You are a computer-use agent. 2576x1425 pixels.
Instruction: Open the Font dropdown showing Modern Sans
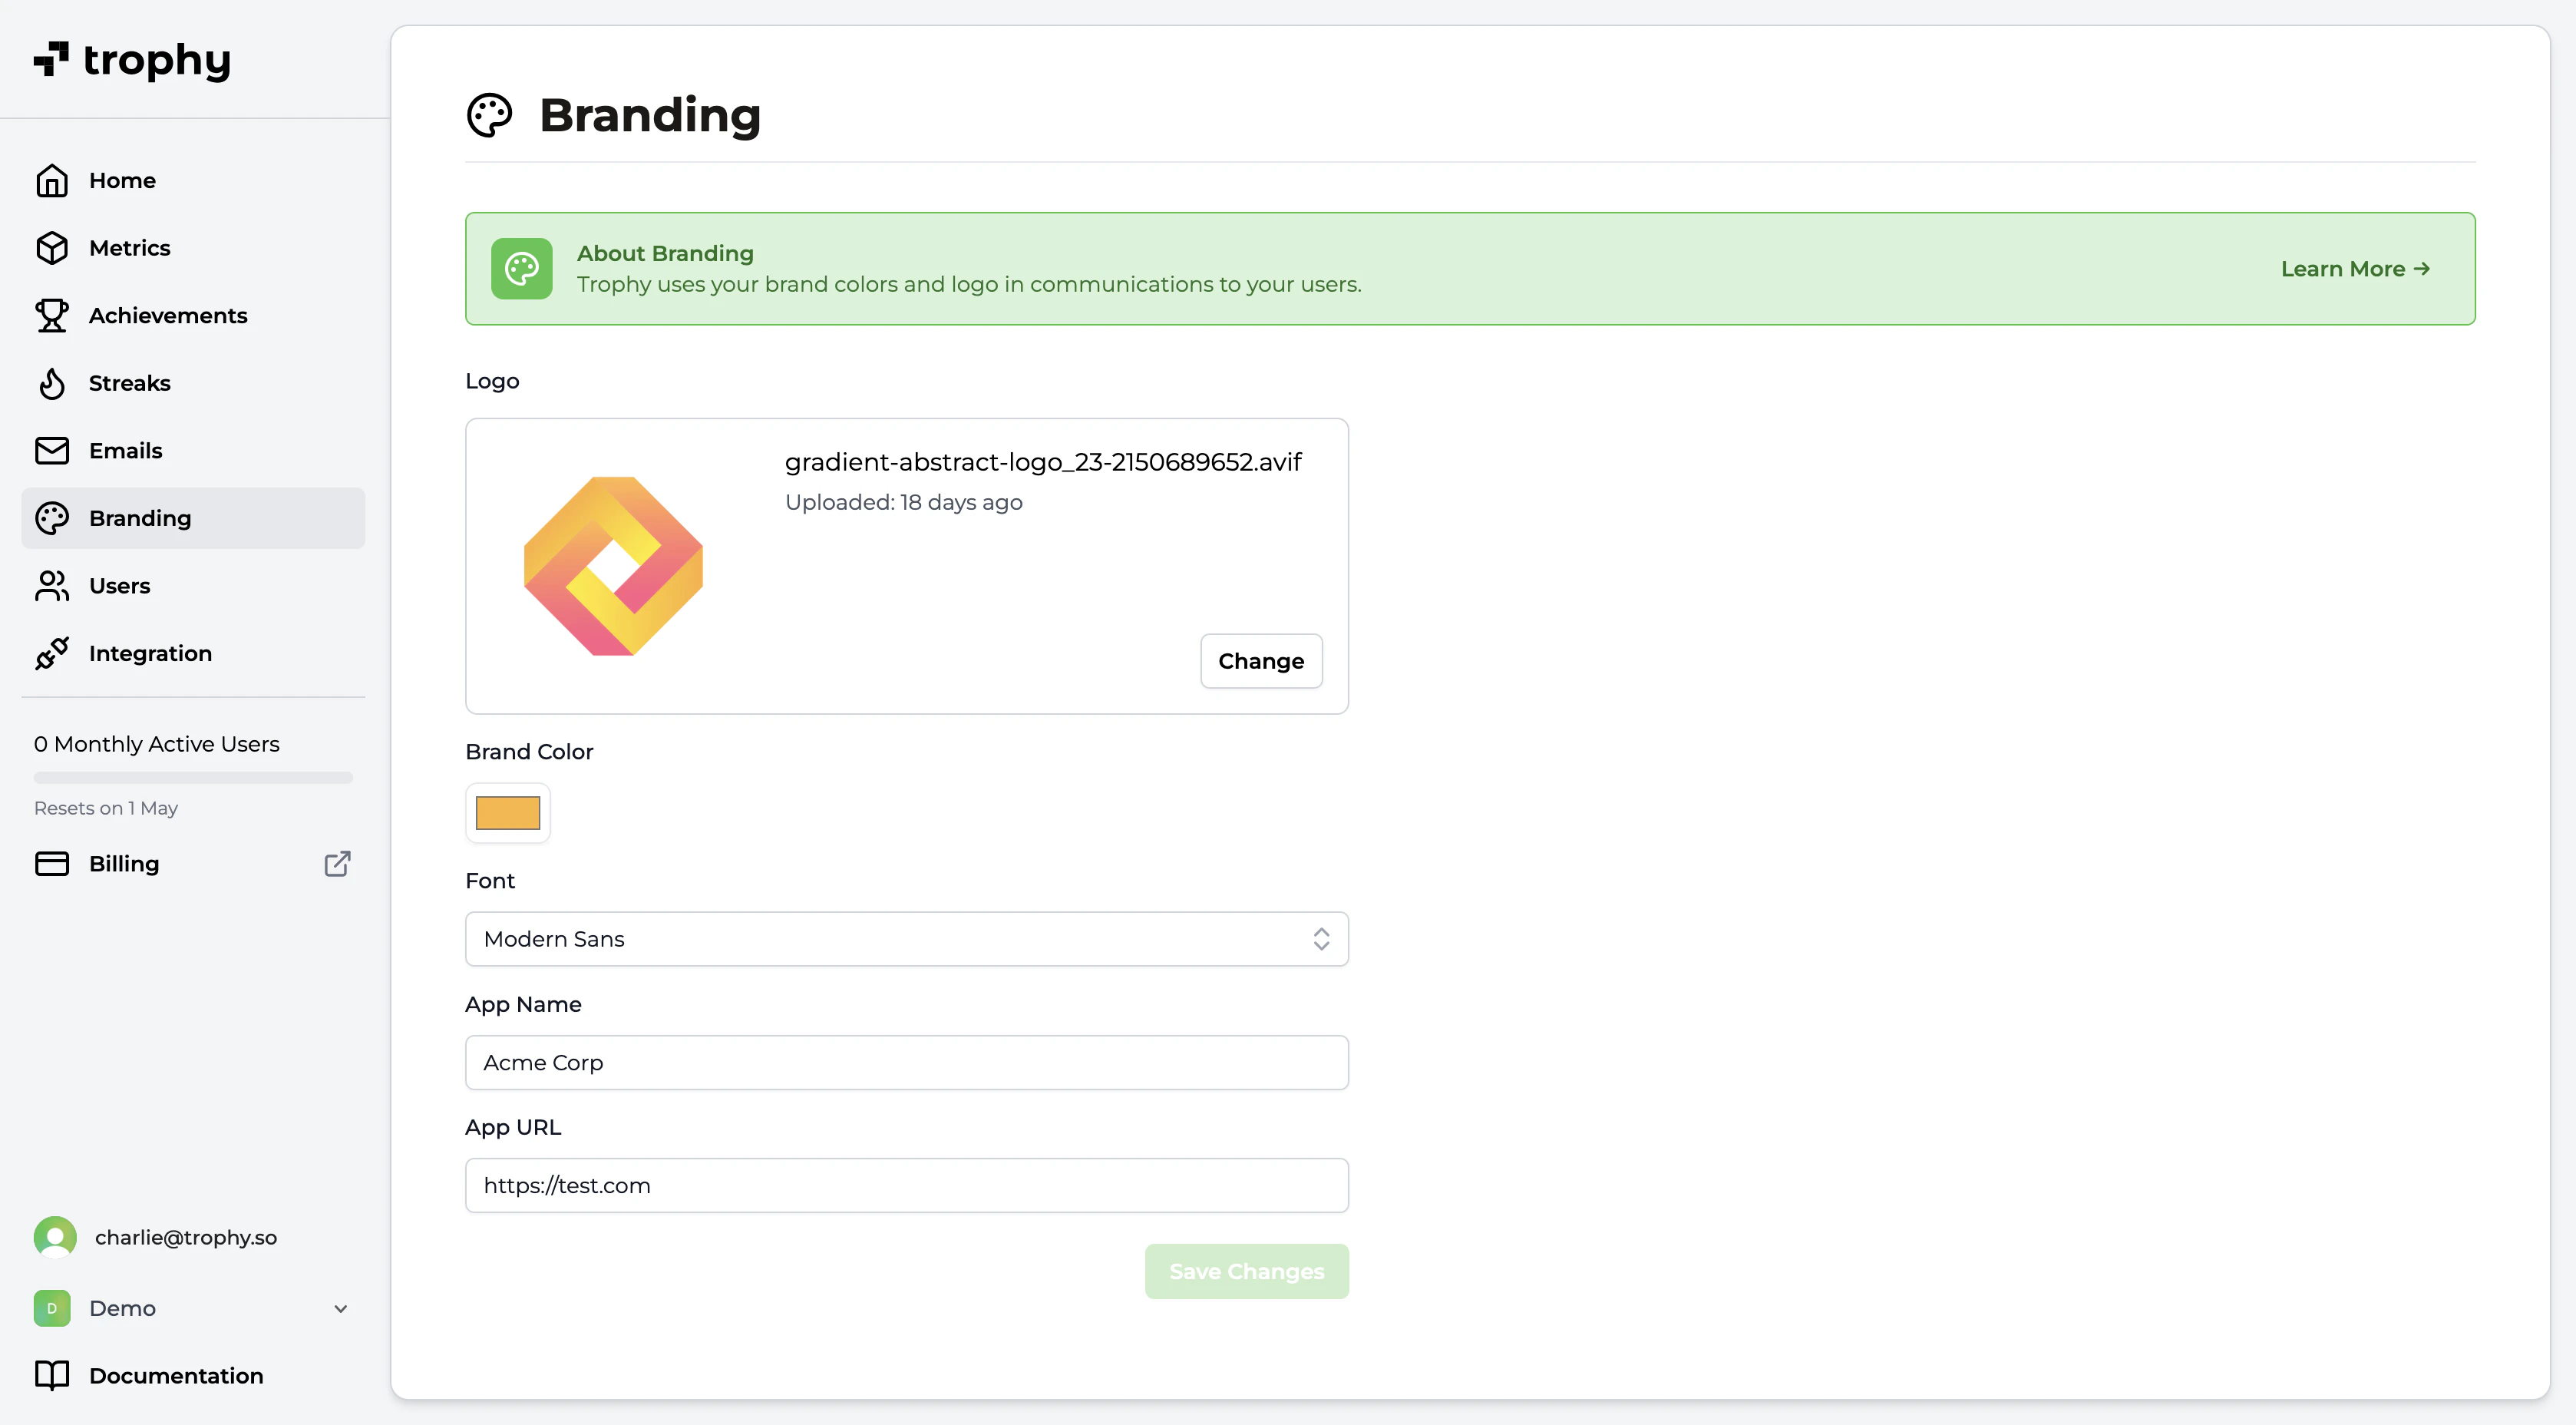(x=906, y=939)
